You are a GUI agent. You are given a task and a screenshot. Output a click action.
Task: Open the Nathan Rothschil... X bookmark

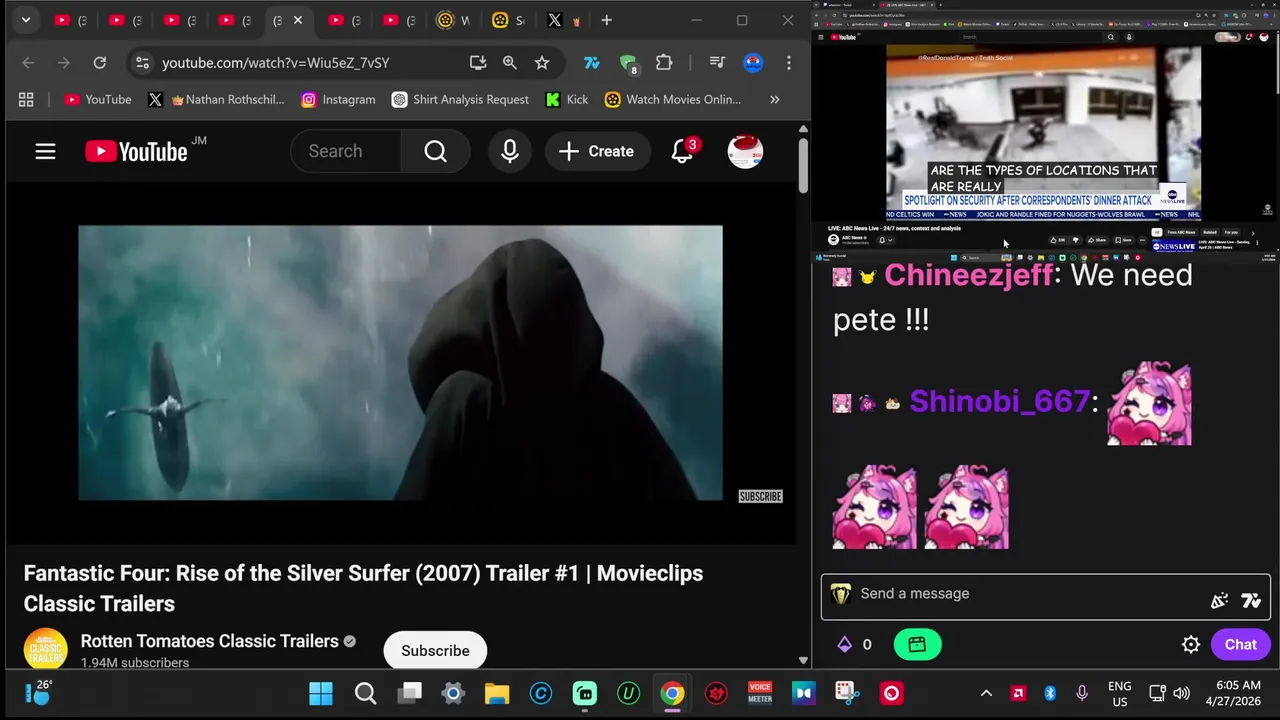click(216, 99)
